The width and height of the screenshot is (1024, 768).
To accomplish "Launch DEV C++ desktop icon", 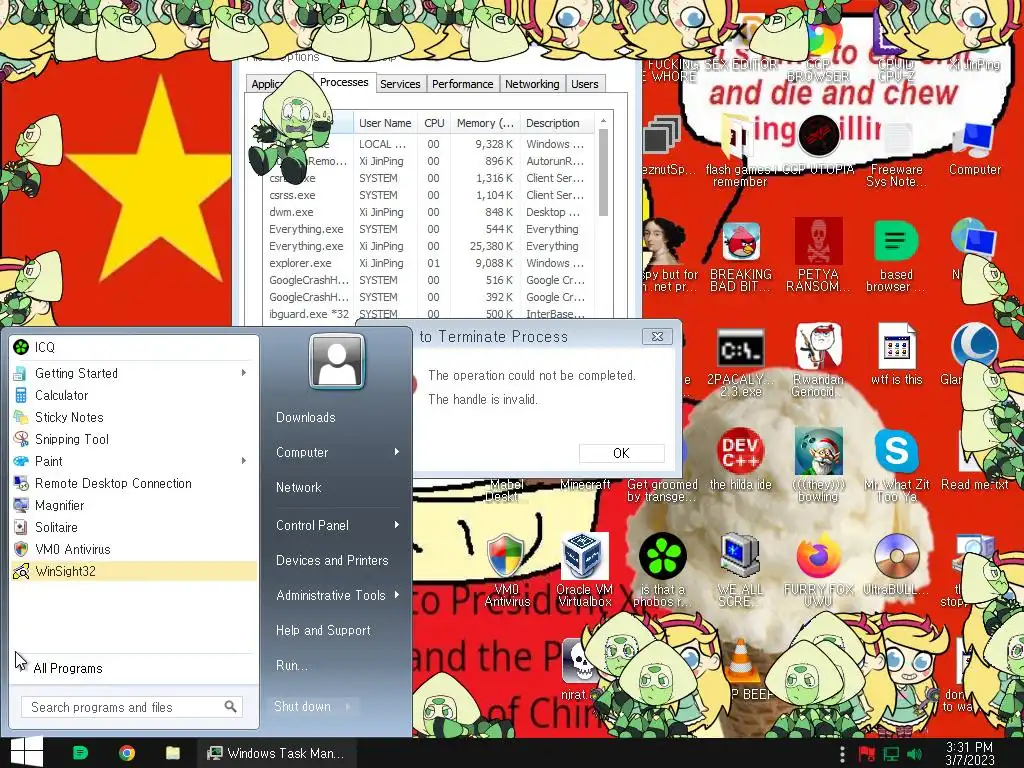I will 741,459.
